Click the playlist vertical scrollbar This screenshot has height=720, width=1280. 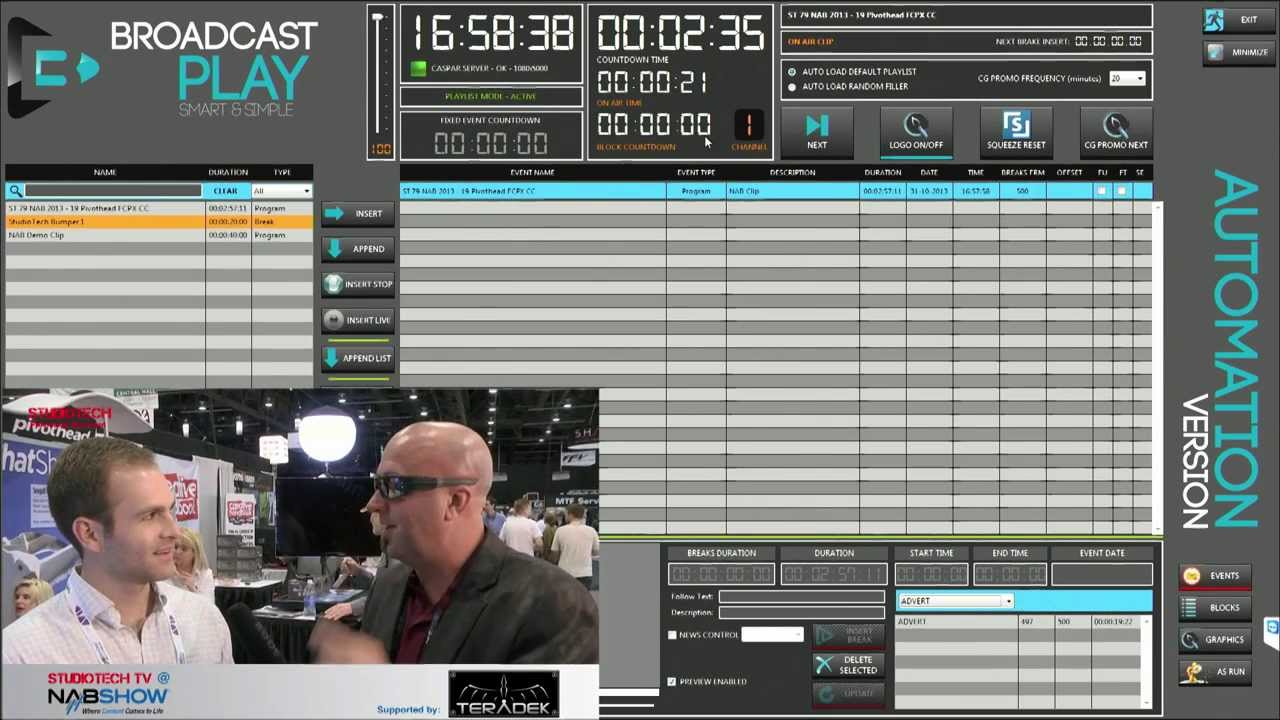(x=1157, y=368)
